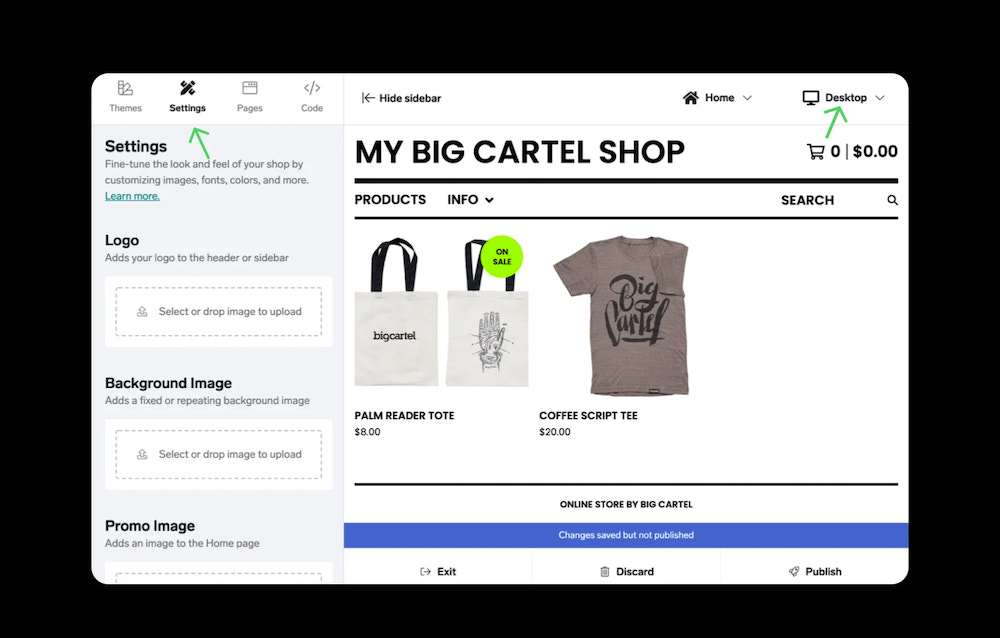Click the search magnifier icon
The height and width of the screenshot is (638, 1000).
coord(892,200)
